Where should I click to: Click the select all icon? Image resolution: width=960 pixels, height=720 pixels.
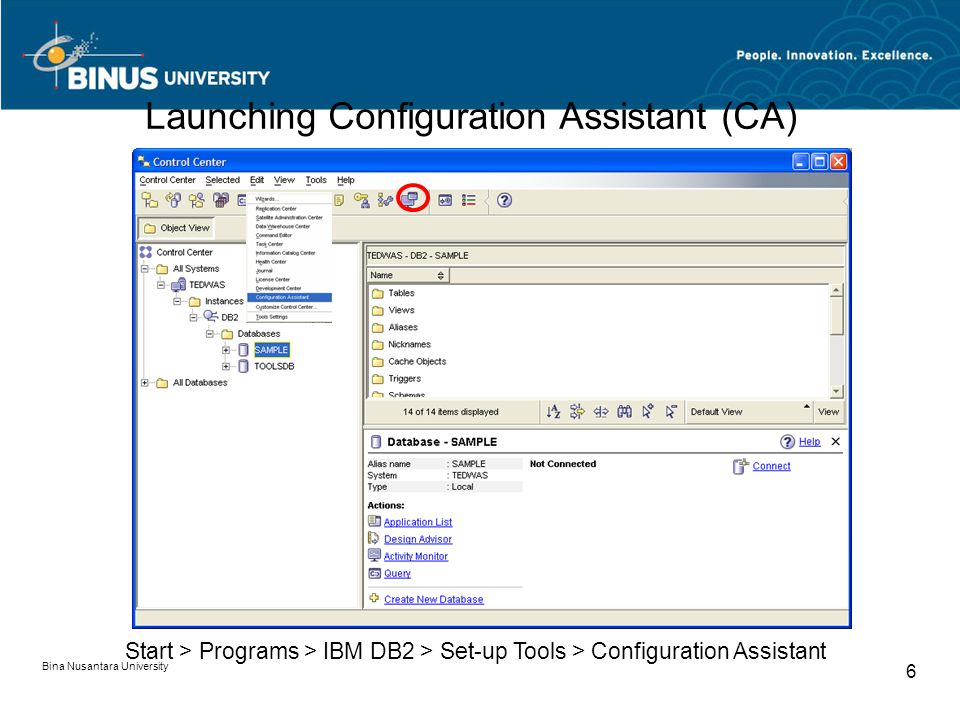[x=647, y=411]
